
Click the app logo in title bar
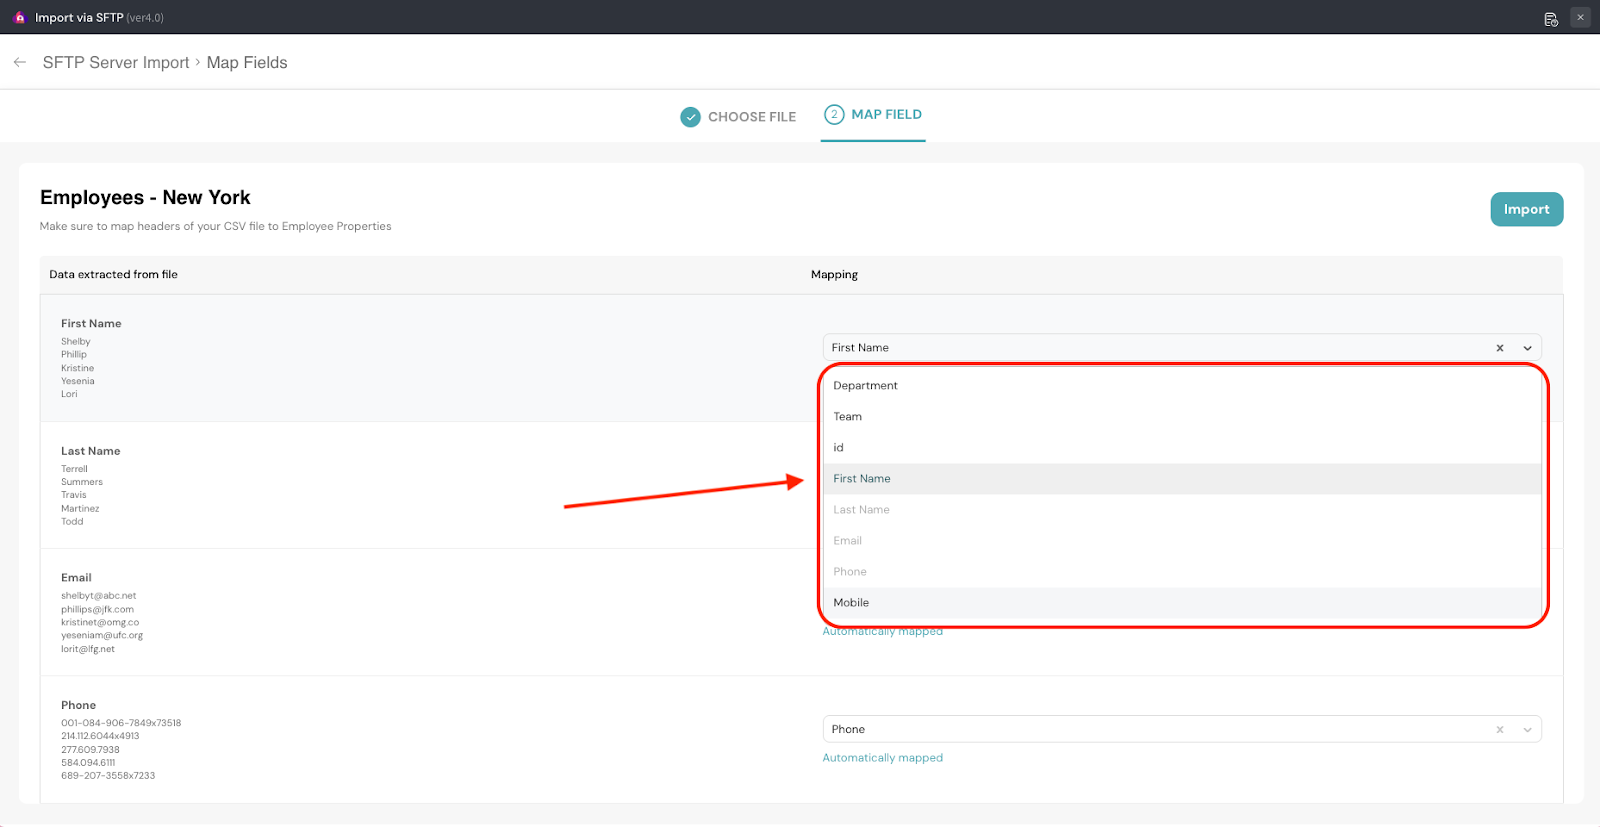(x=19, y=17)
